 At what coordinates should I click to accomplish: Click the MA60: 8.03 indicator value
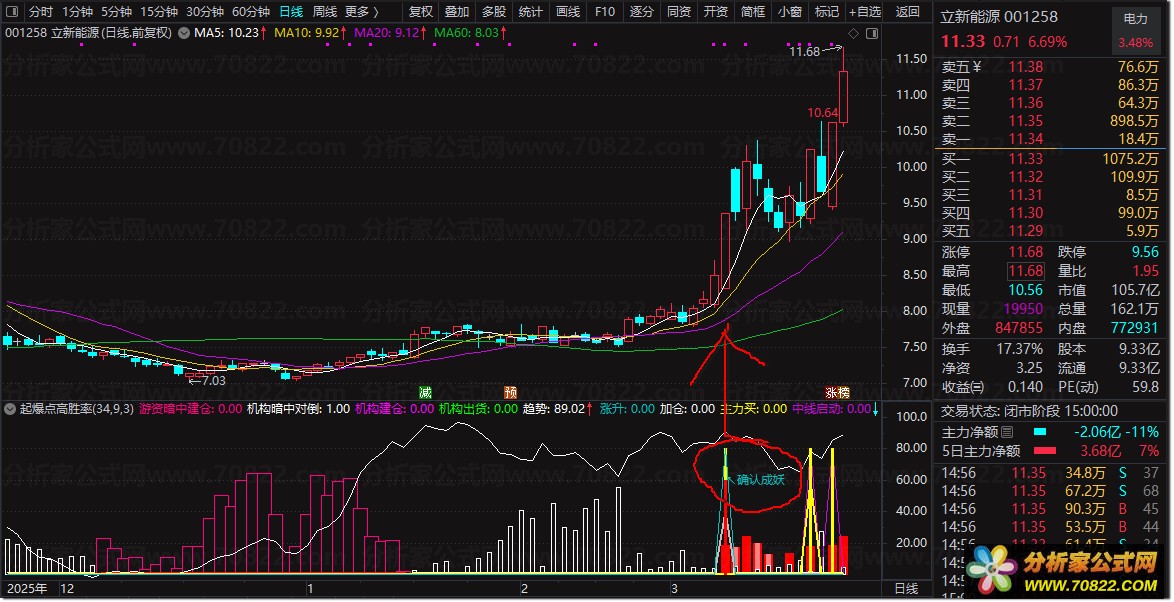coord(470,33)
